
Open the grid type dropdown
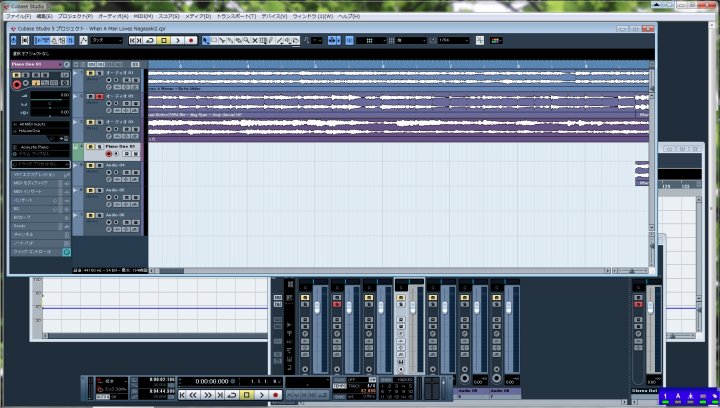pyautogui.click(x=371, y=40)
